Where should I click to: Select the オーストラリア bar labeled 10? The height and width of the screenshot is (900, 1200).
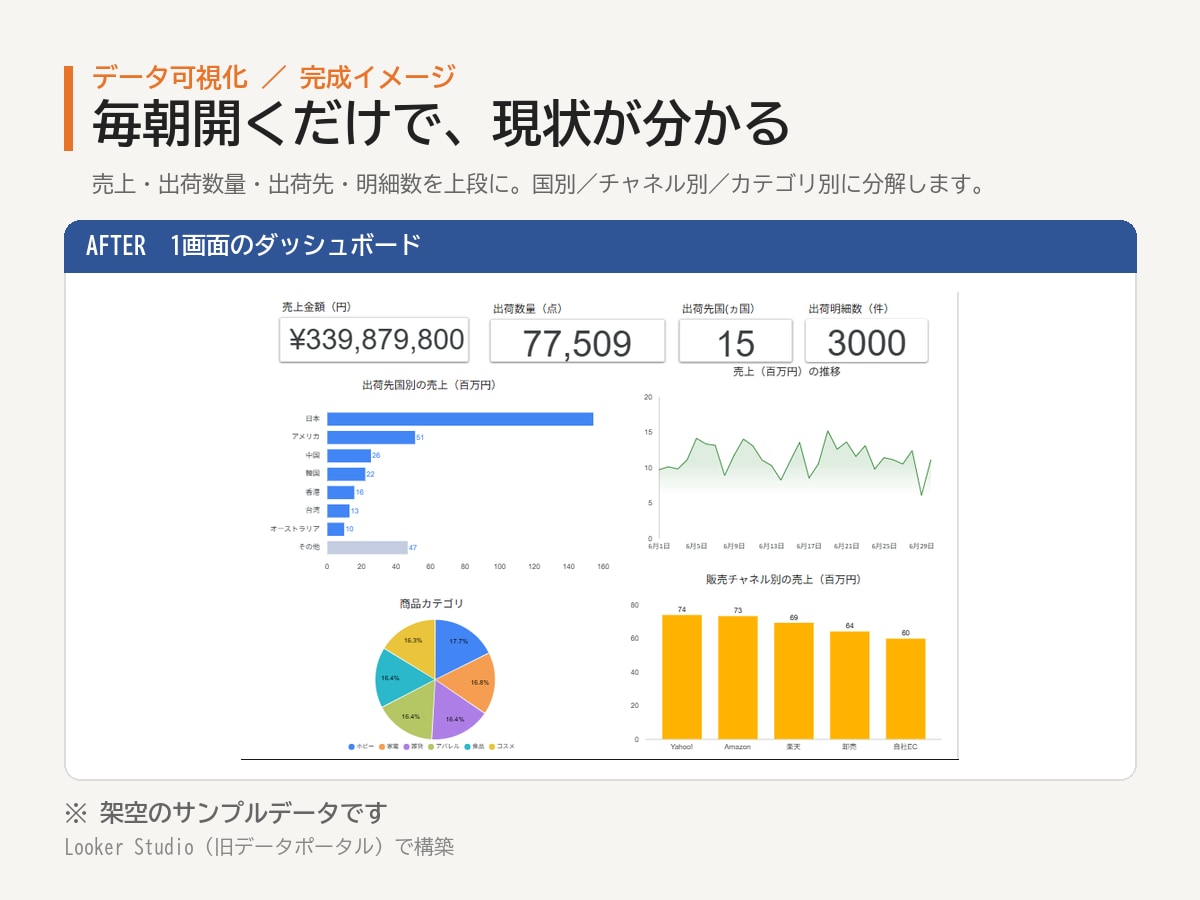tap(335, 529)
